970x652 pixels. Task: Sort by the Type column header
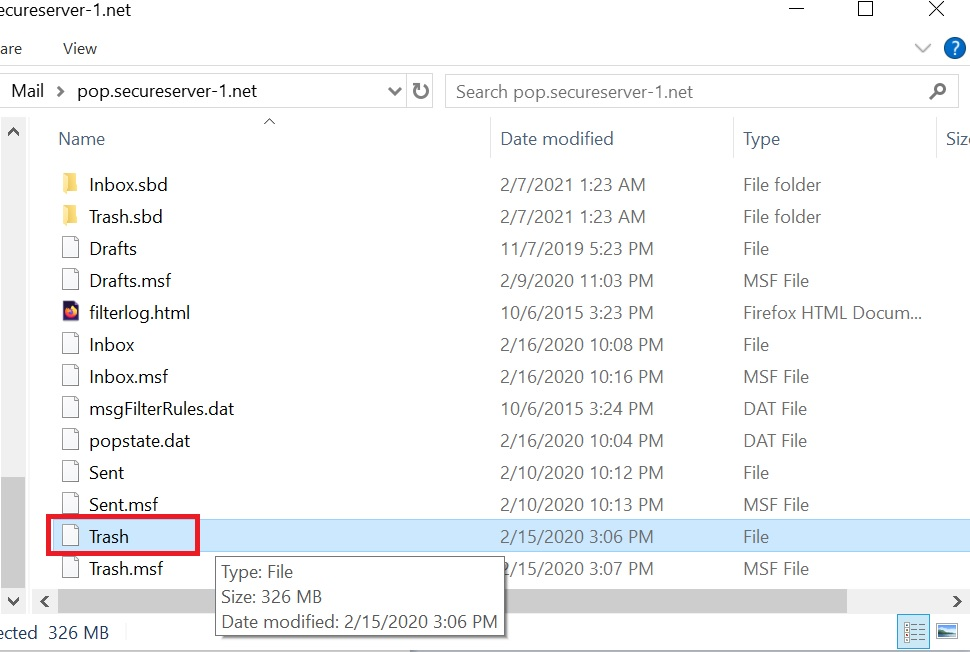761,139
